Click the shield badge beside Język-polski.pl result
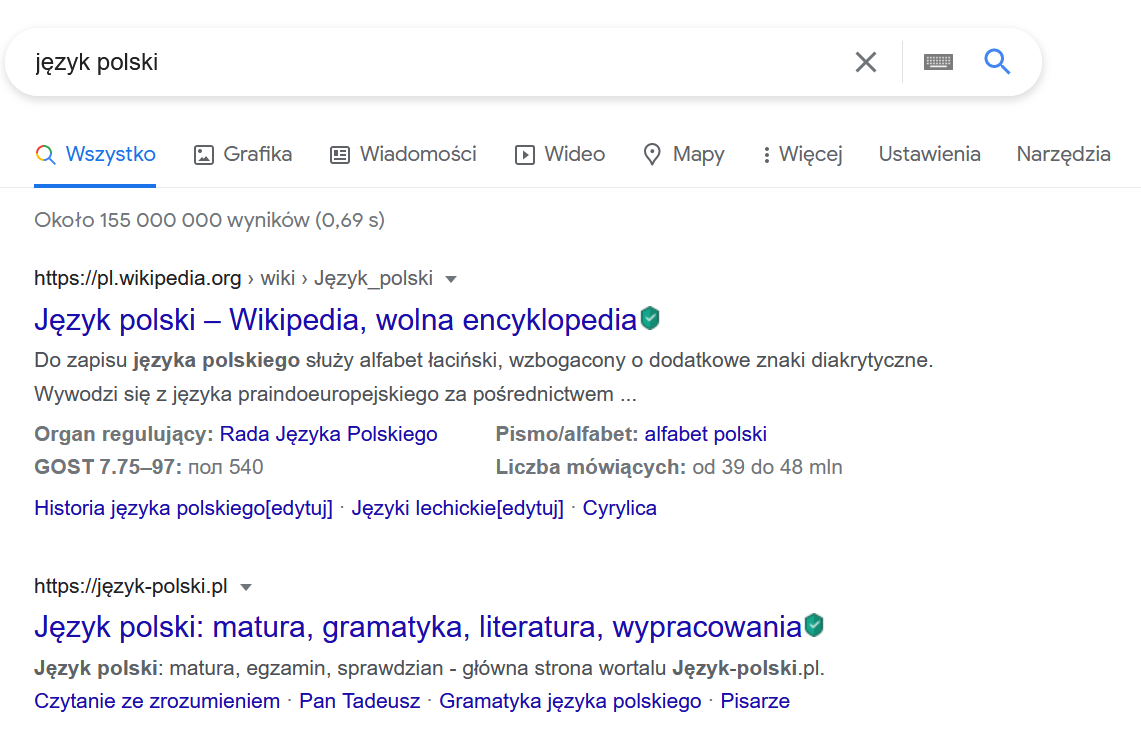 pyautogui.click(x=814, y=624)
